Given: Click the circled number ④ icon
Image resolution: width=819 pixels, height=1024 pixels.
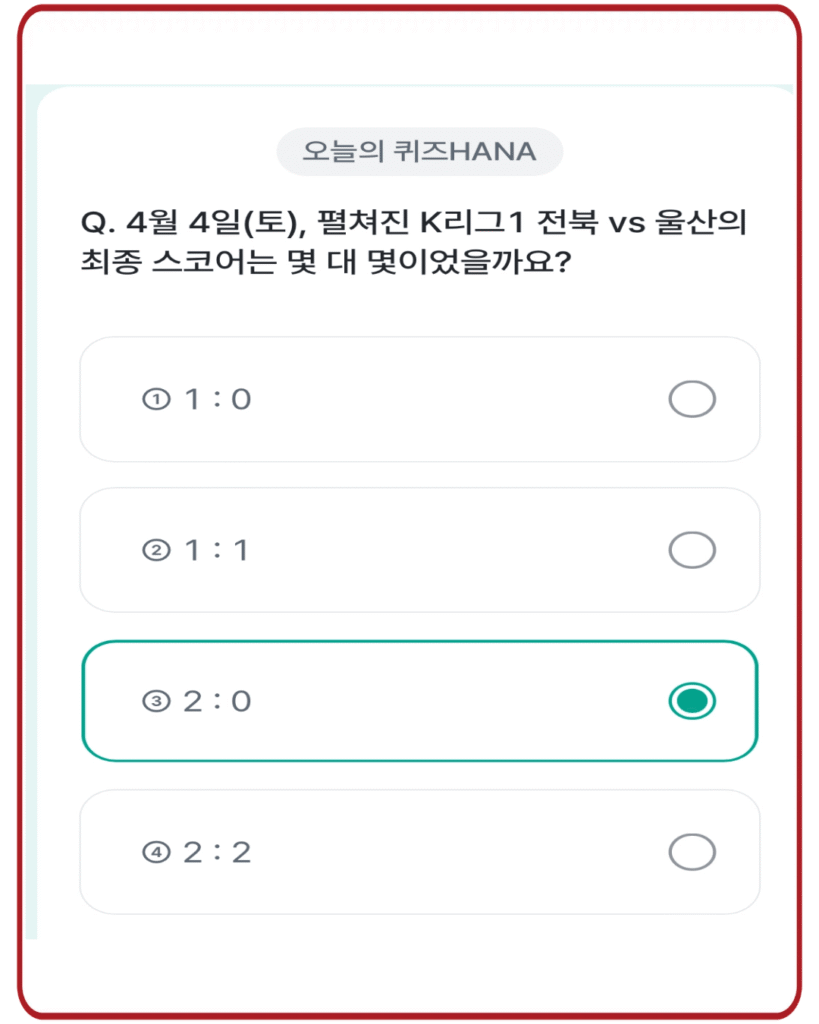Looking at the screenshot, I should (x=155, y=853).
